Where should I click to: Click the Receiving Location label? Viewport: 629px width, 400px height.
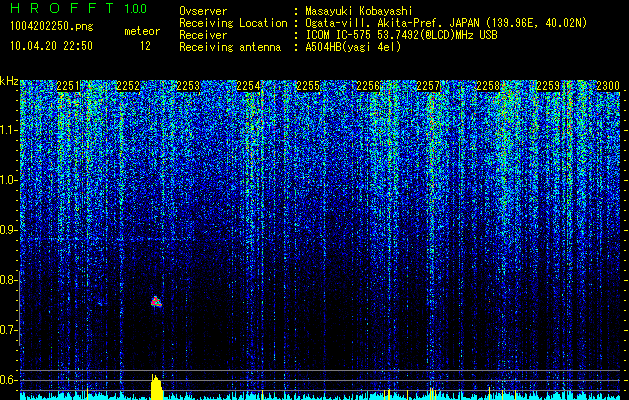(233, 23)
